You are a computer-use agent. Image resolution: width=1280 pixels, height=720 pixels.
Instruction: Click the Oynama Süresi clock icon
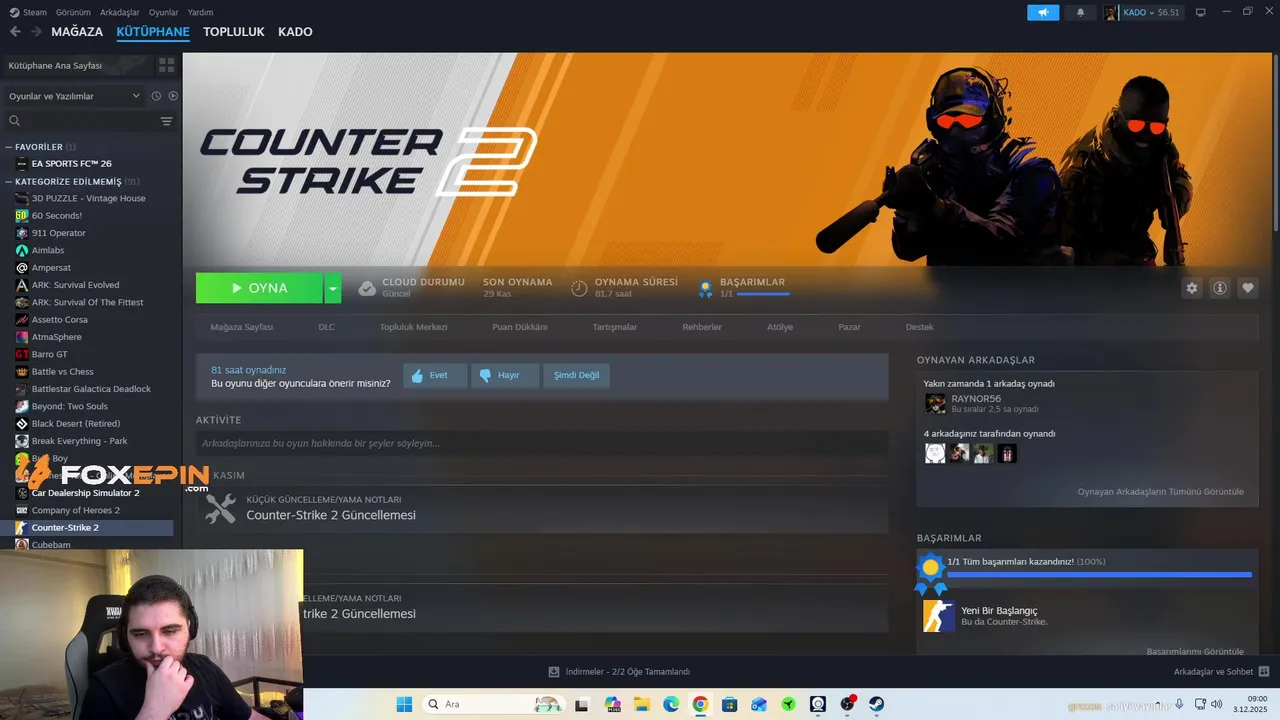[x=579, y=288]
